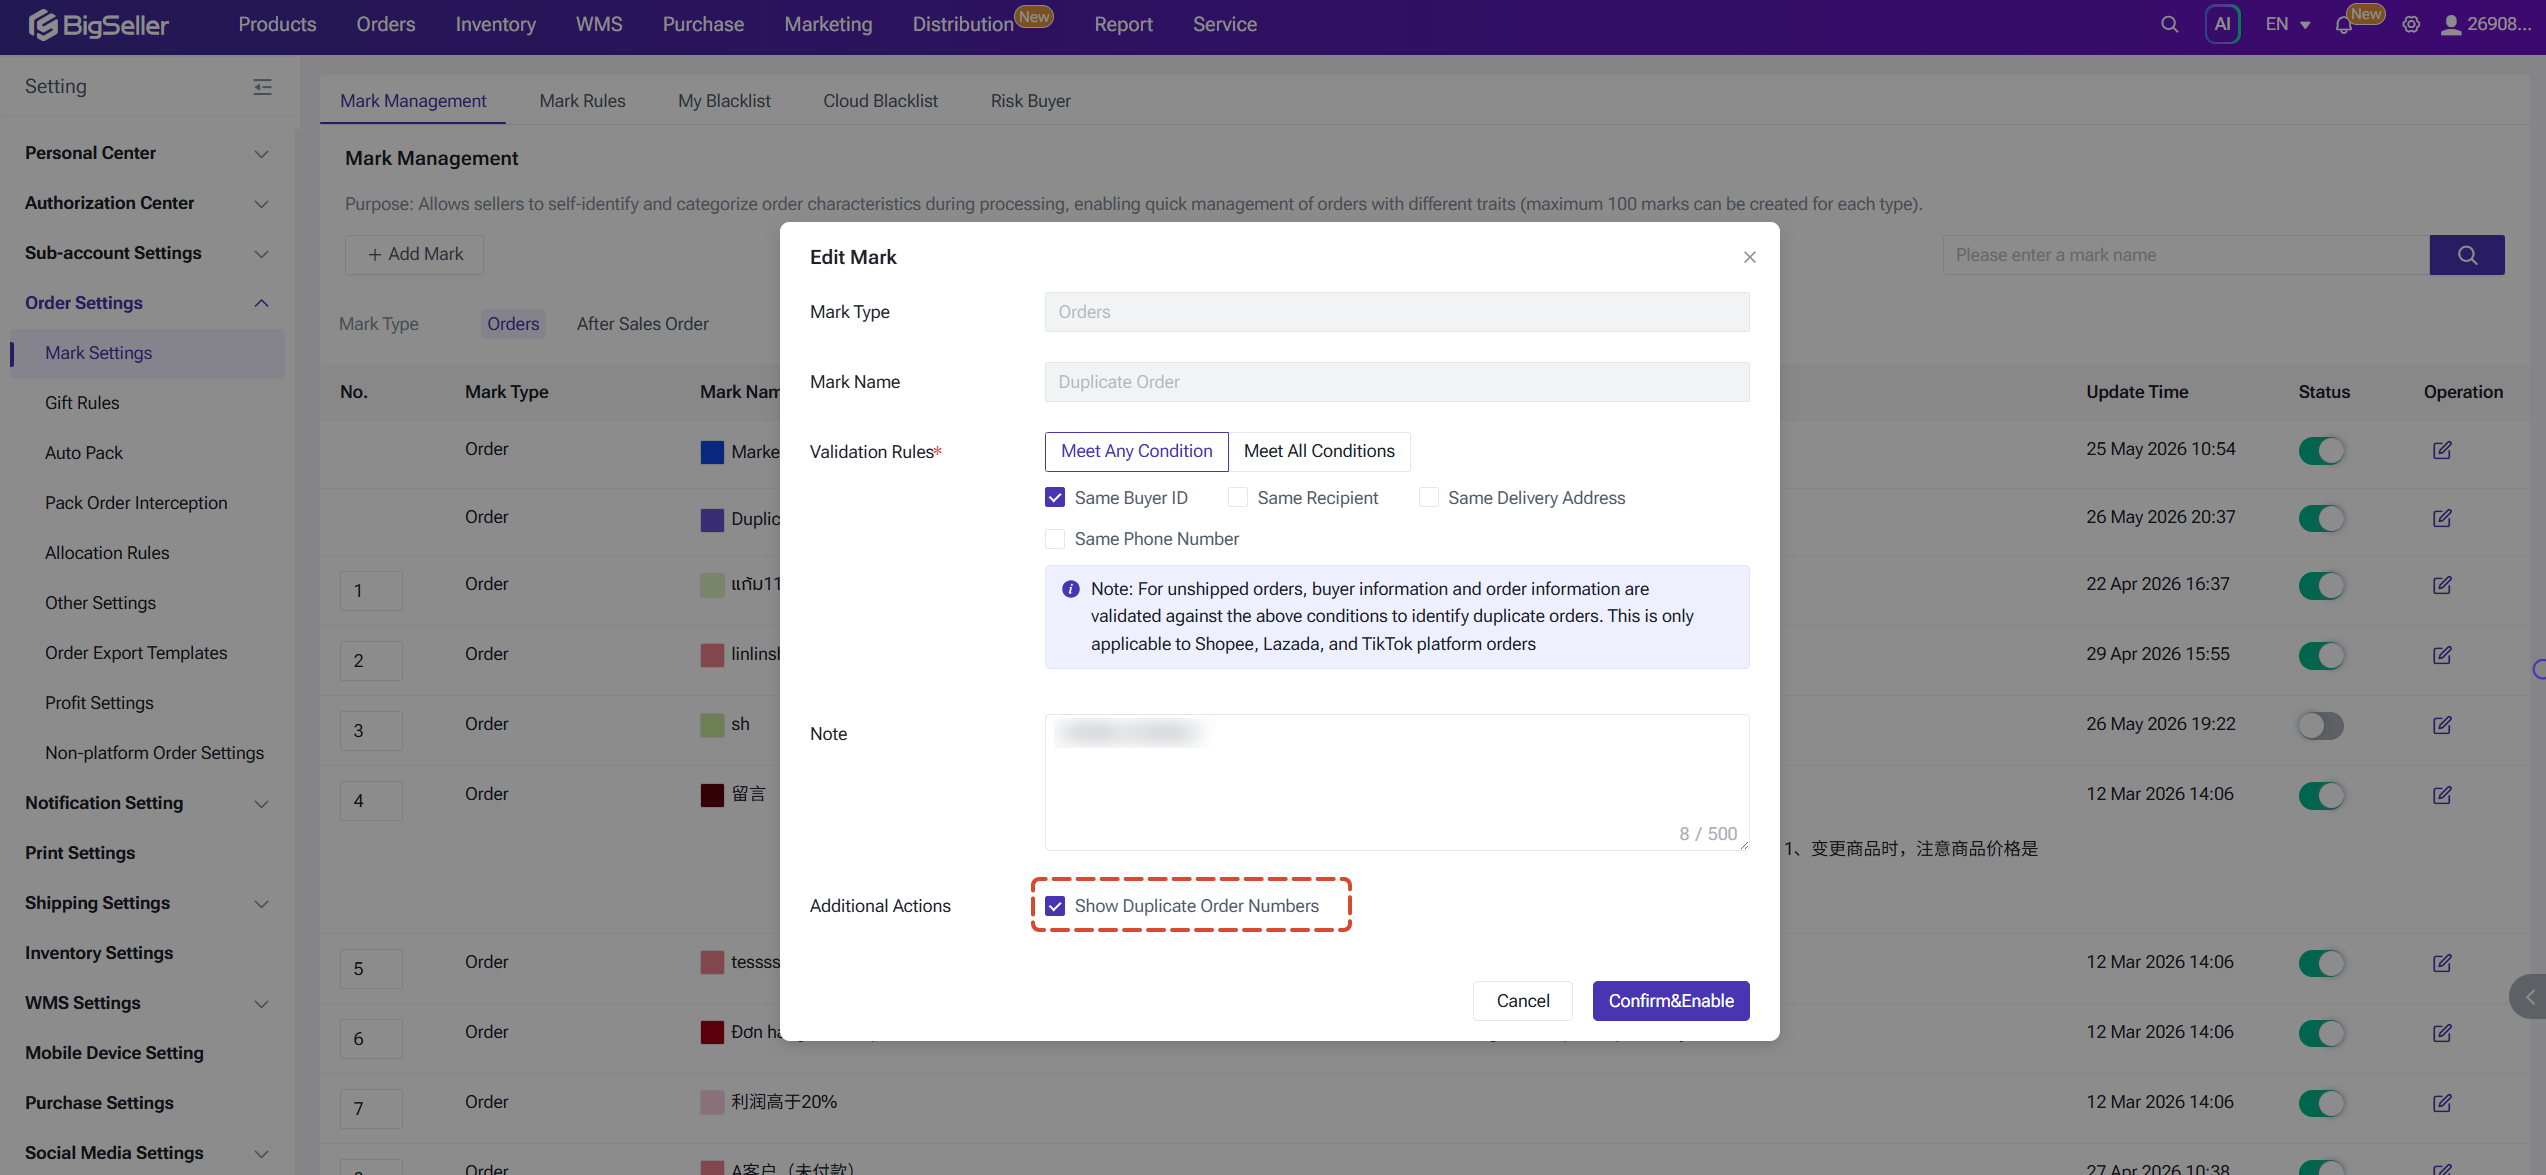
Task: Toggle status switch for row 5
Action: point(2321,963)
